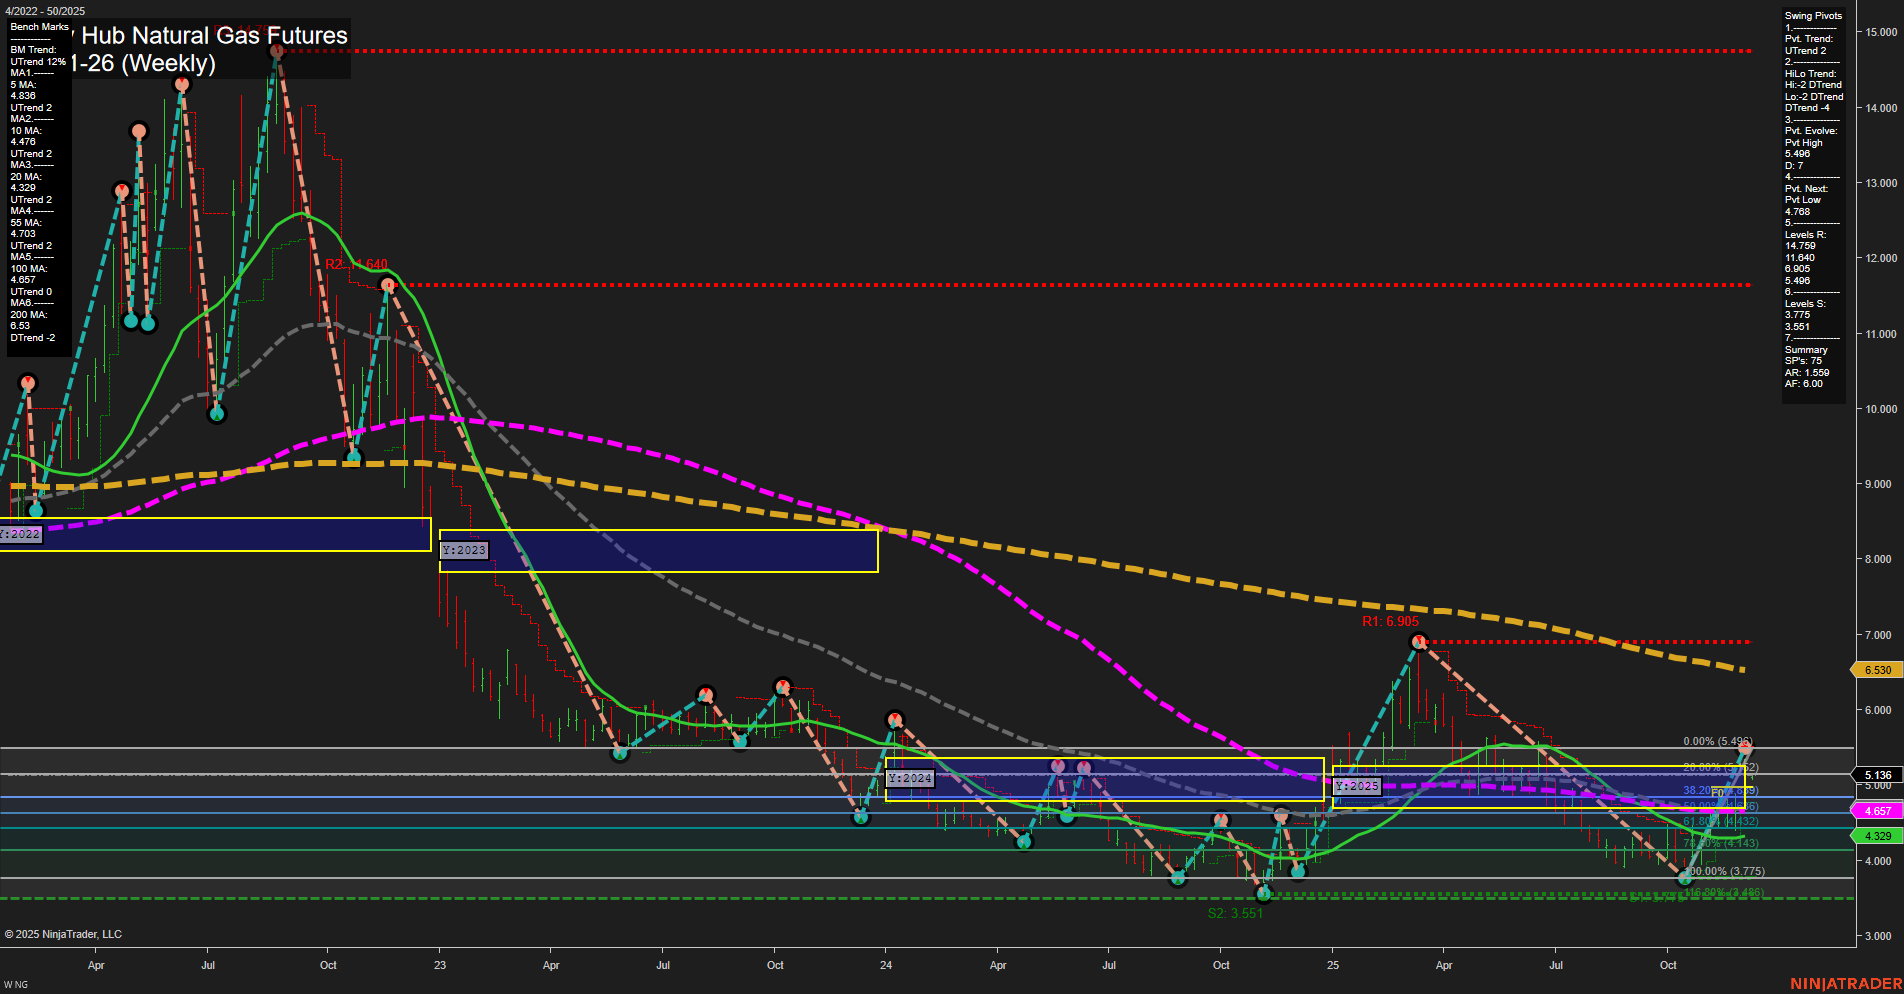Click the NINJATRADER logo in the bottom-right corner

[1845, 984]
